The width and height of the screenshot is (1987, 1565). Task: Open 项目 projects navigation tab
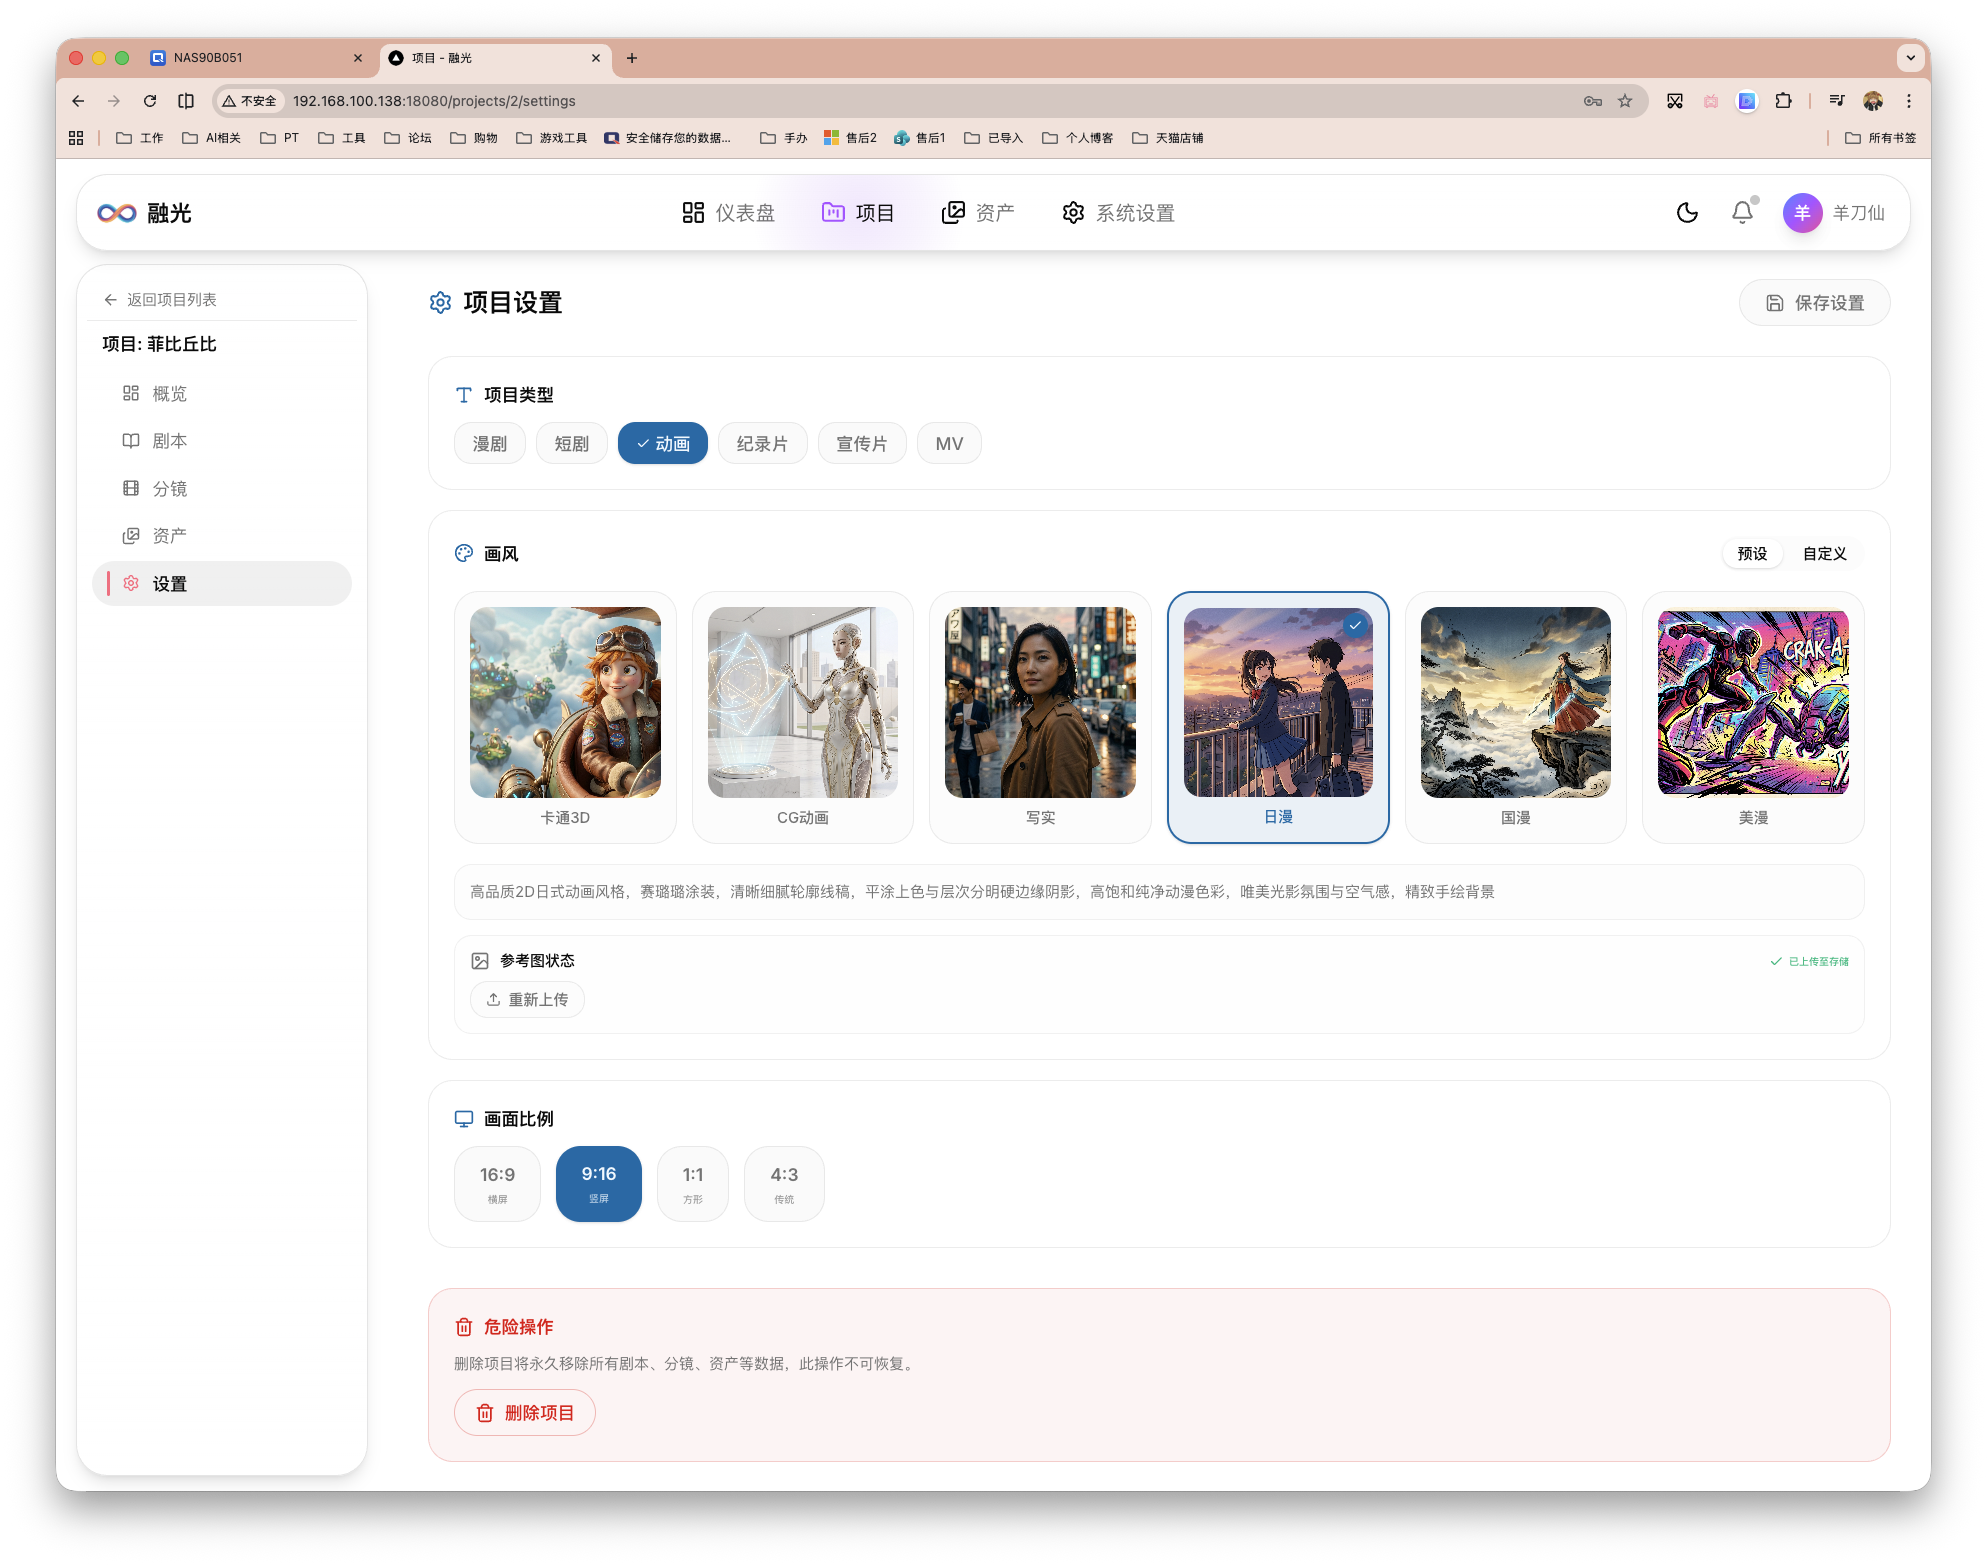pos(858,213)
